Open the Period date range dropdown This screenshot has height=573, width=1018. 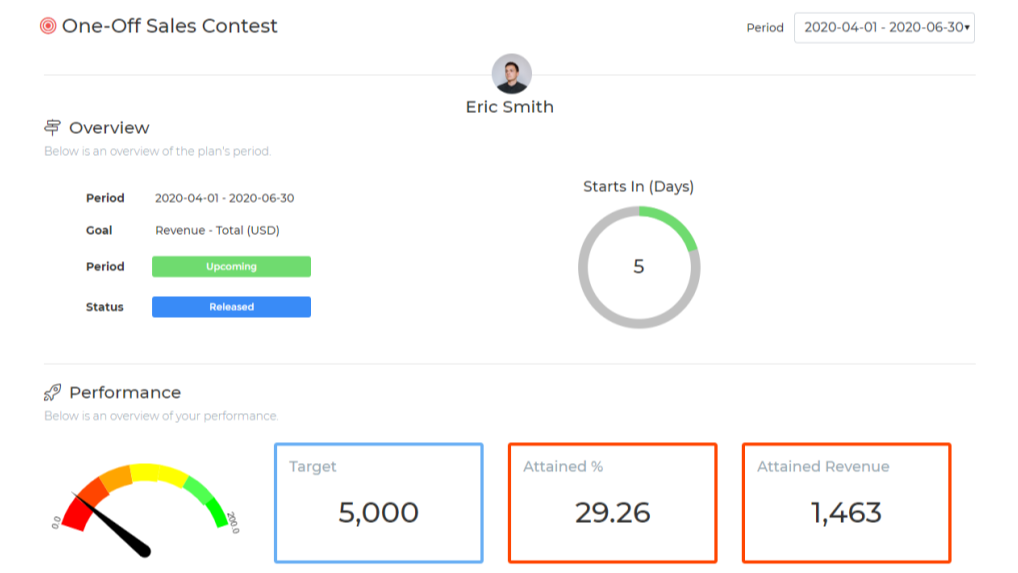click(x=883, y=28)
